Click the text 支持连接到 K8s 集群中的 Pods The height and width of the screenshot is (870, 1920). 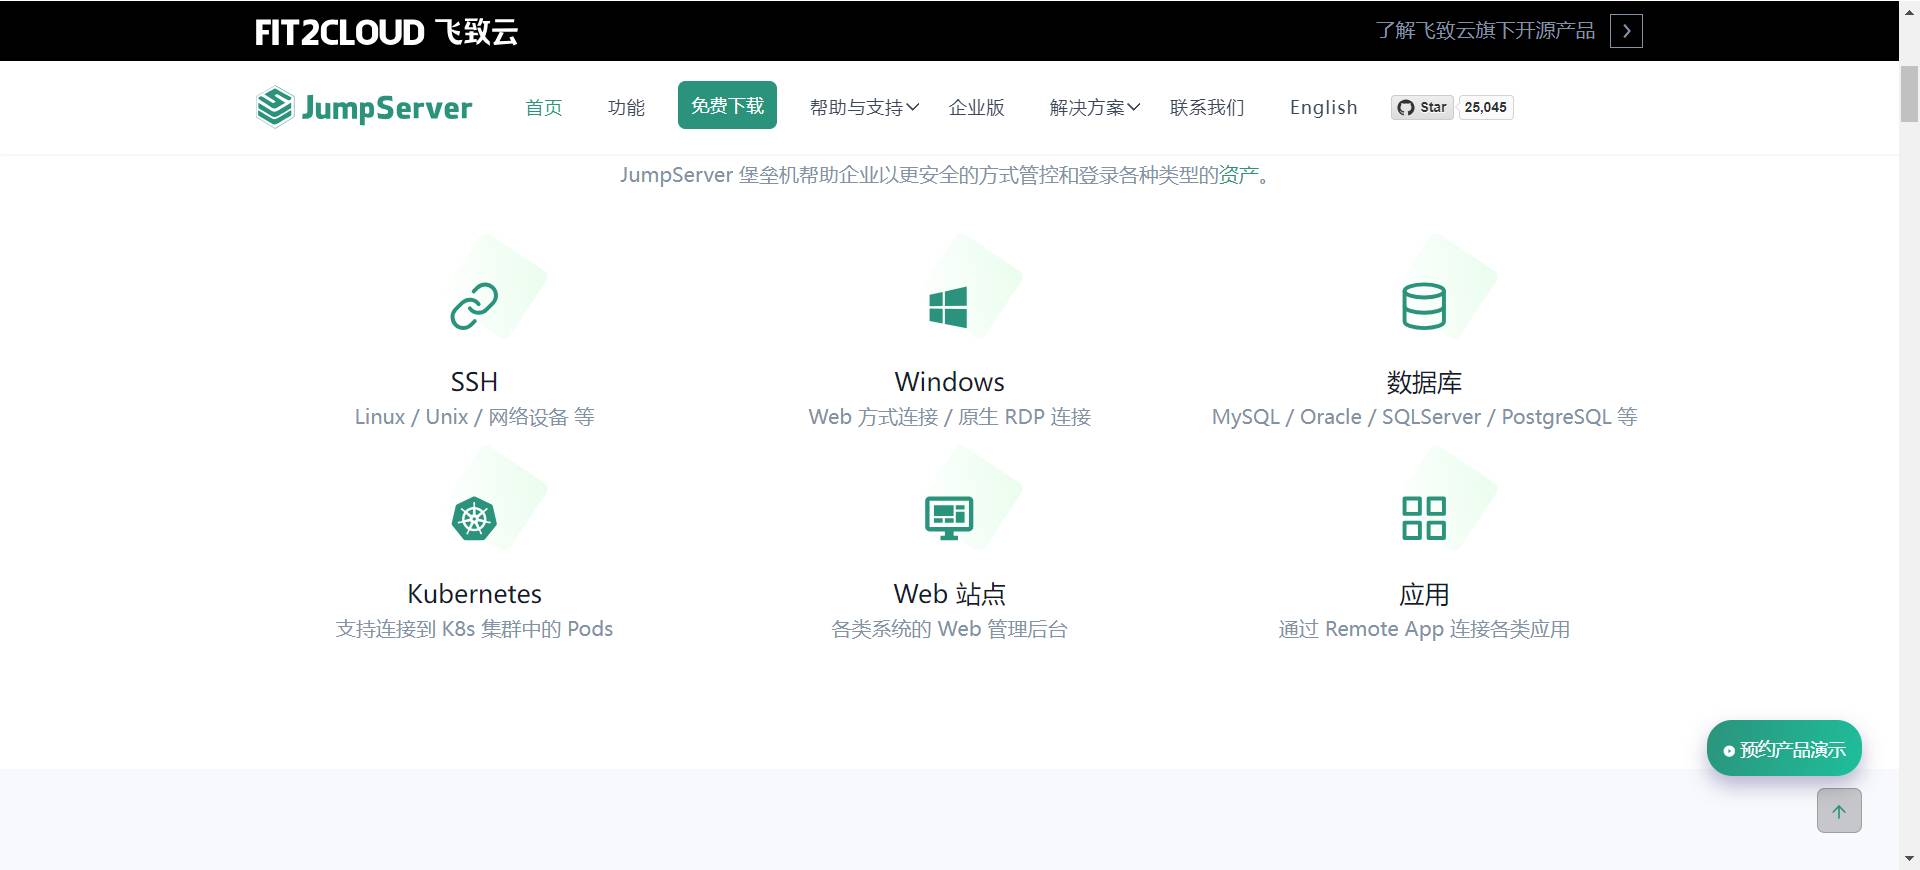(x=474, y=629)
